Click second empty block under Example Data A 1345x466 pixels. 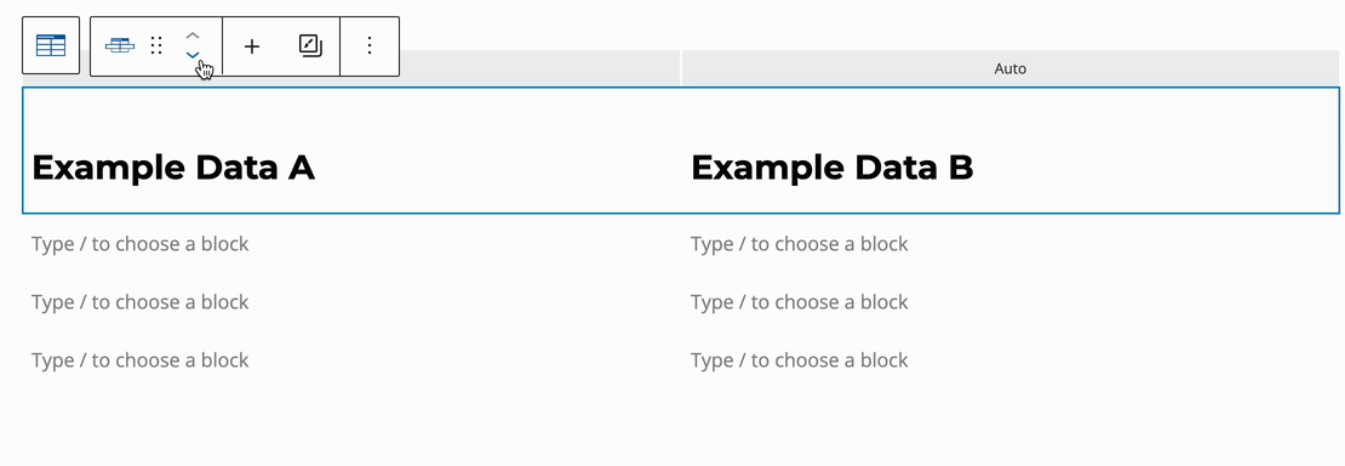click(140, 302)
